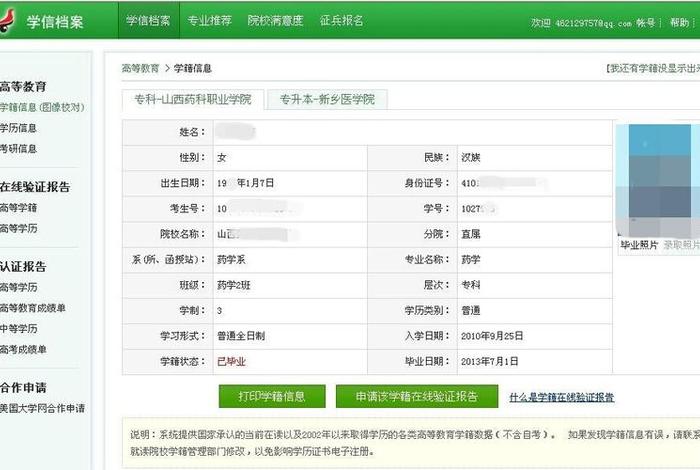Click the 学信档案 logo icon
The width and height of the screenshot is (700, 470).
7,21
